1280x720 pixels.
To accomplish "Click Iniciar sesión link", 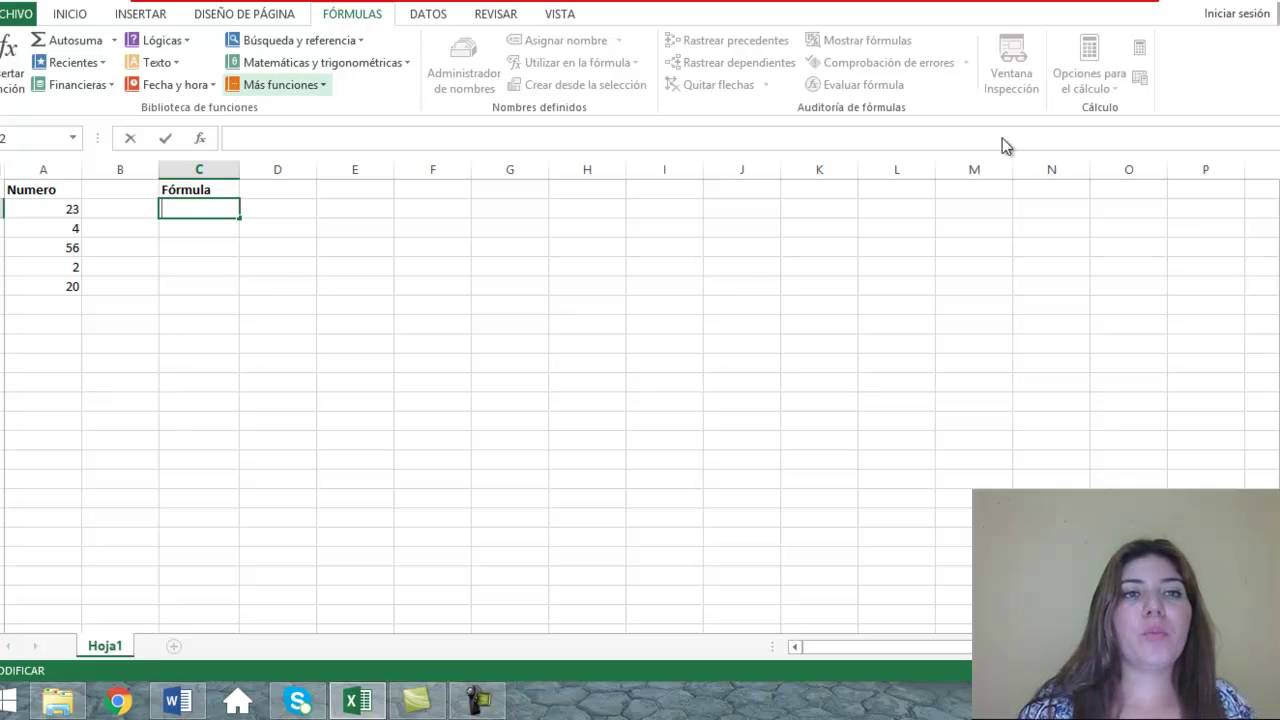I will [1236, 14].
